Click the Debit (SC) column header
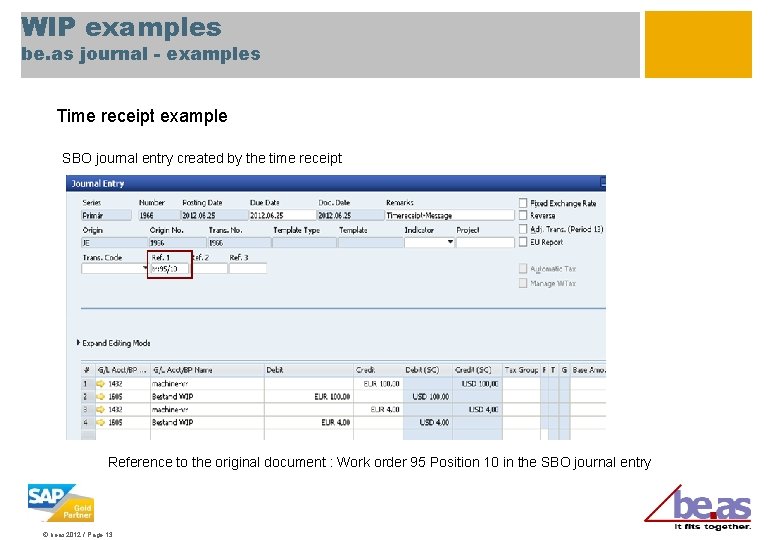The image size is (780, 540). click(428, 370)
